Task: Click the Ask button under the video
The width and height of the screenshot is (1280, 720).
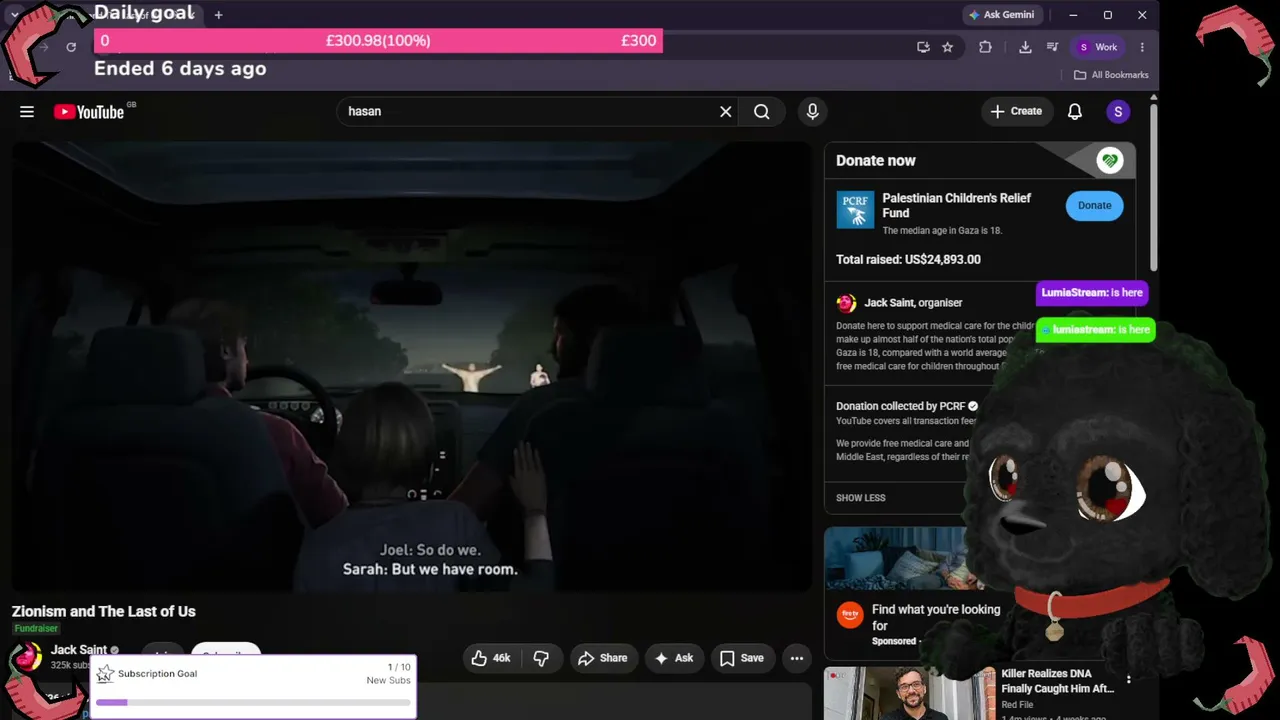Action: point(674,658)
